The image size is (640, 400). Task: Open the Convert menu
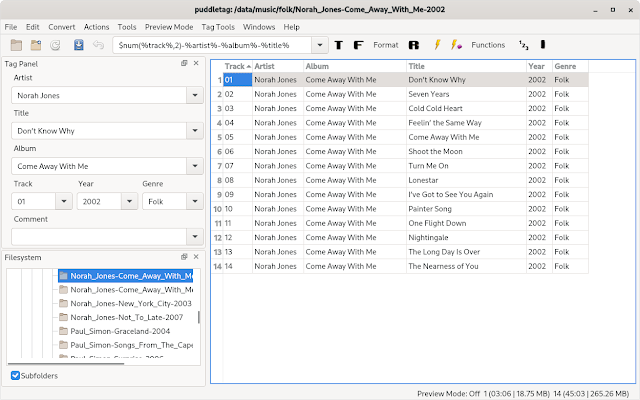[x=62, y=27]
